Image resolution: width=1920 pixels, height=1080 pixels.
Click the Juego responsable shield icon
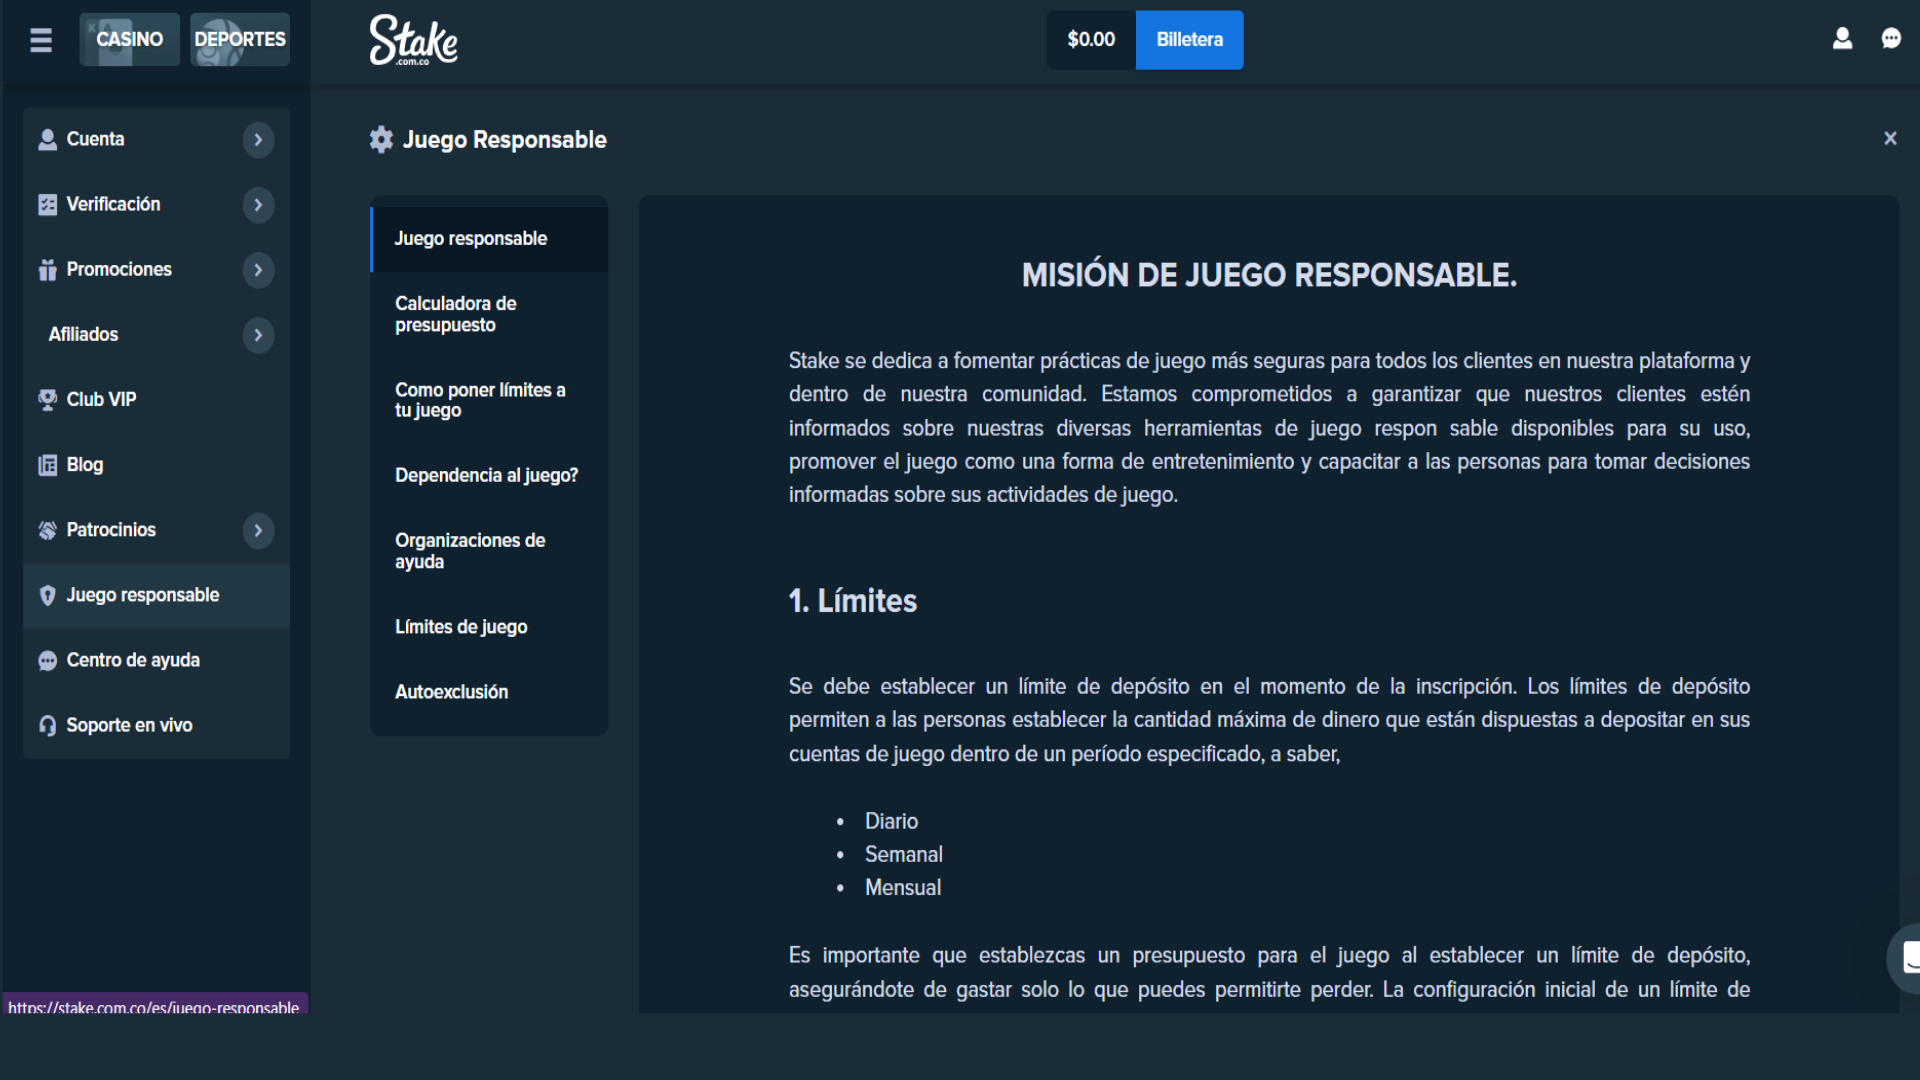(47, 596)
